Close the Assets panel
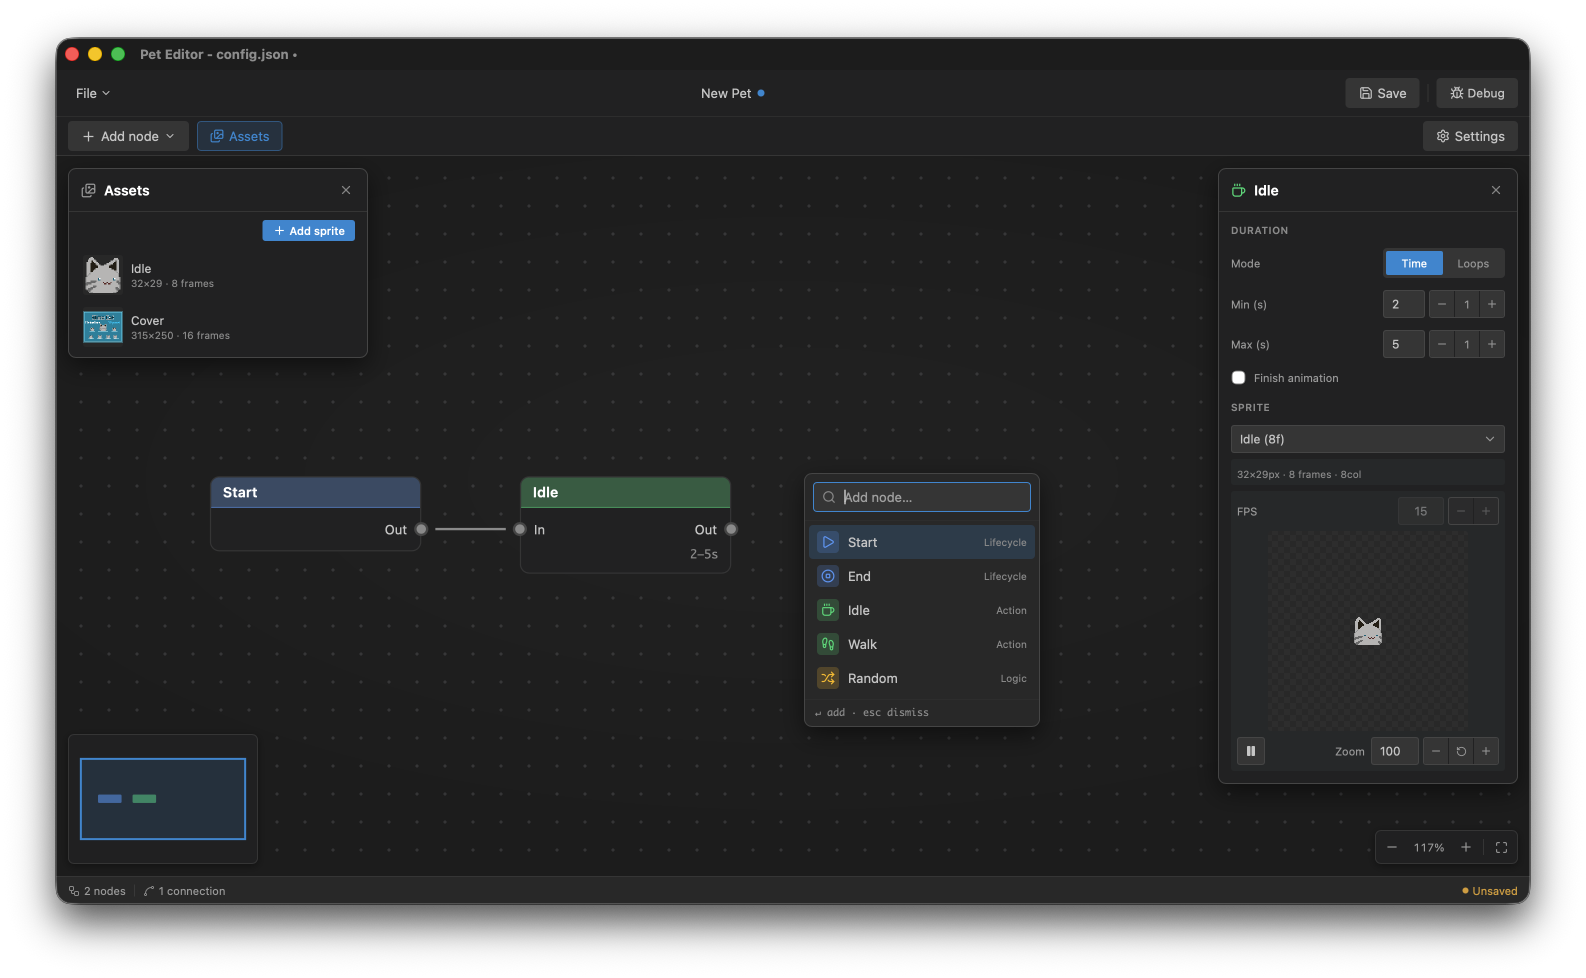This screenshot has width=1586, height=978. 346,190
